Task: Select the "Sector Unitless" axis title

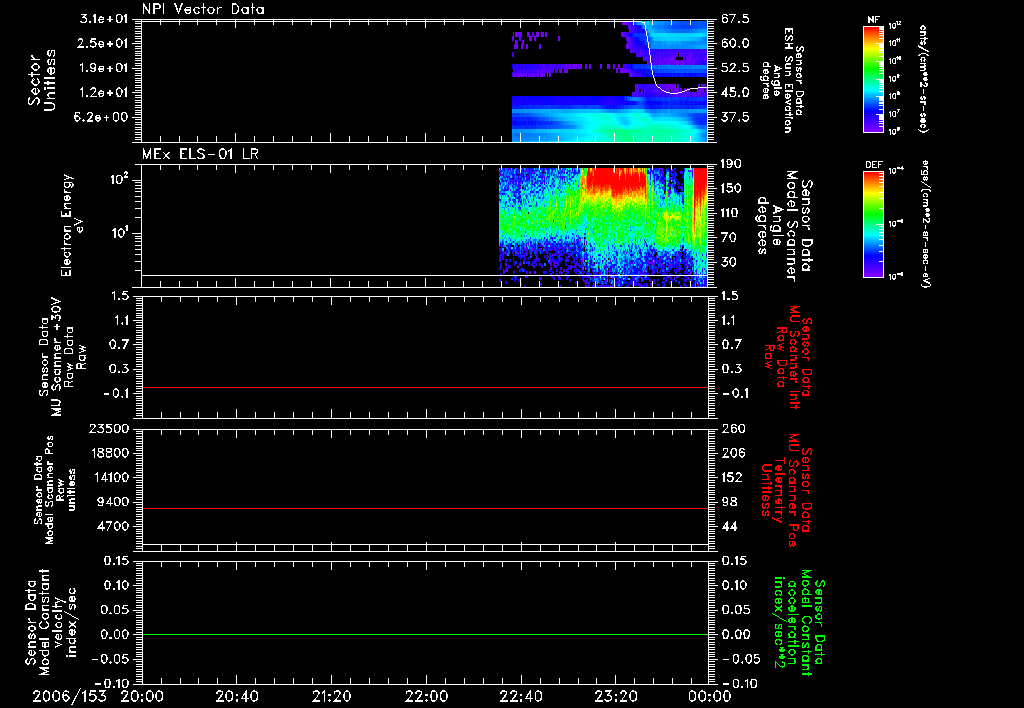Action: coord(42,80)
